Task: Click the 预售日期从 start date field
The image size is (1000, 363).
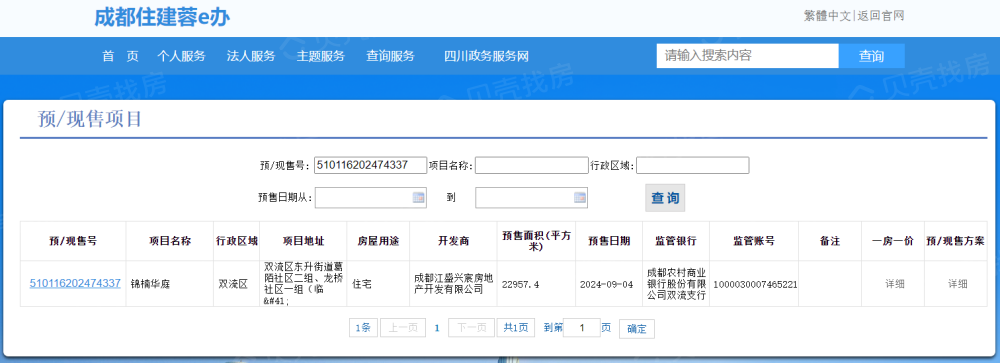Action: [x=371, y=198]
